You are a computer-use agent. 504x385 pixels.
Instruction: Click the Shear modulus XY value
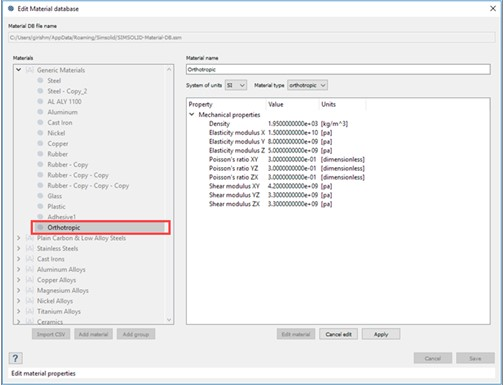[x=293, y=186]
